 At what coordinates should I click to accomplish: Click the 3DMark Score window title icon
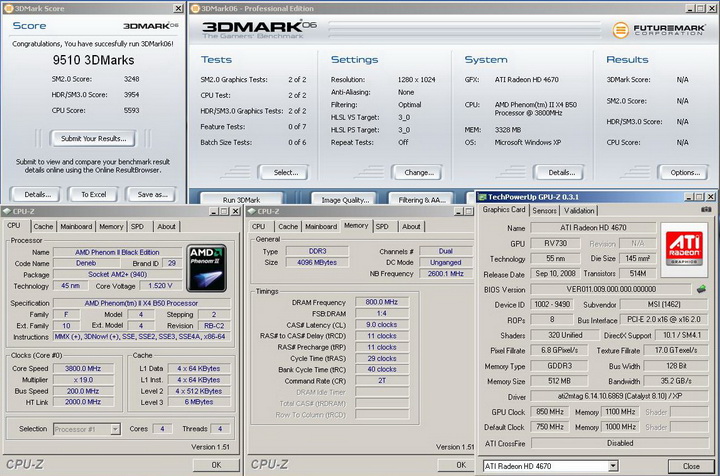pos(8,8)
